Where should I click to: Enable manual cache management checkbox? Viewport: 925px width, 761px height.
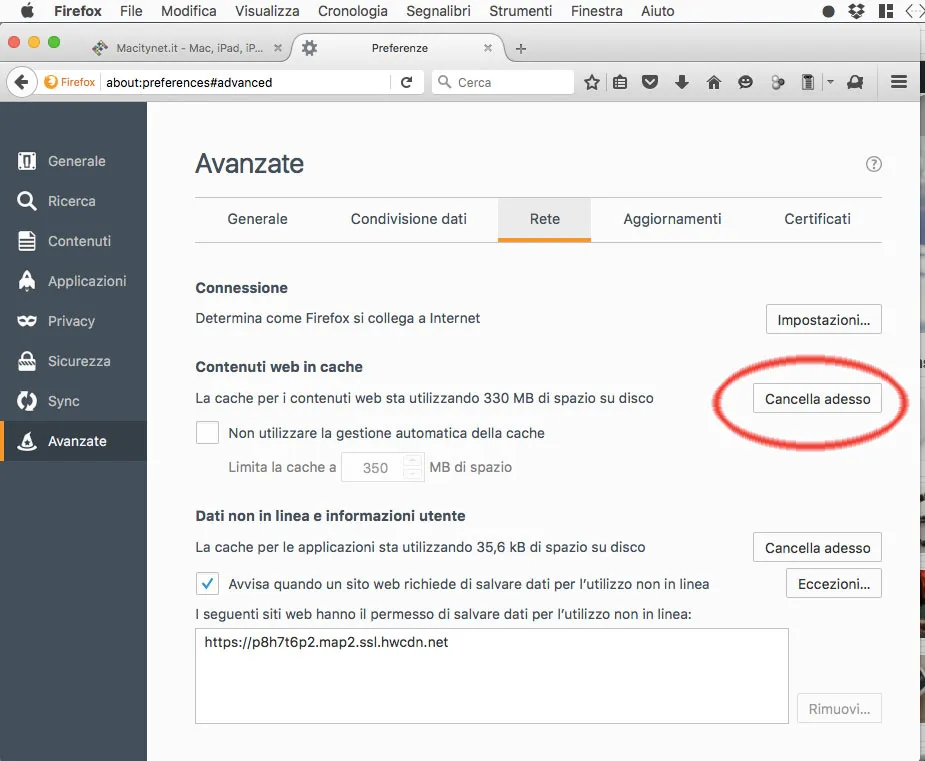pos(207,432)
